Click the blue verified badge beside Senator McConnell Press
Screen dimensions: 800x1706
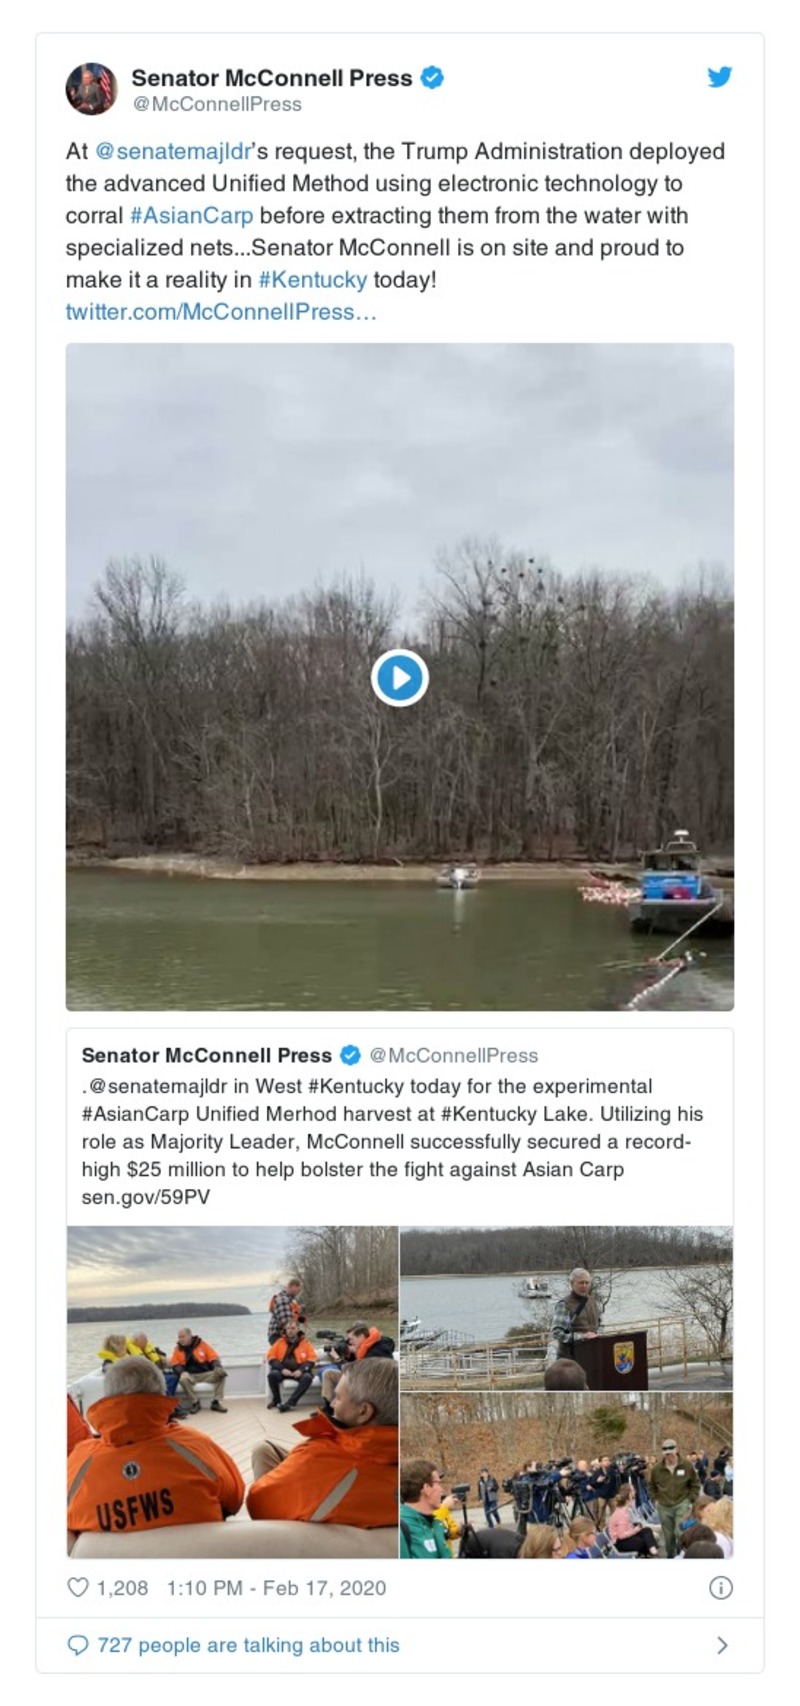432,78
